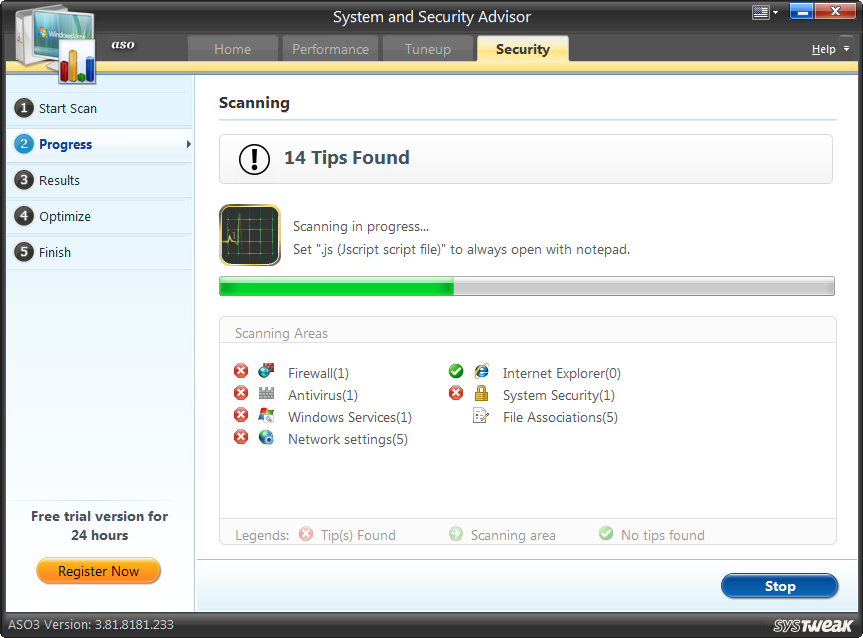Click the Tip(s) Found legend marker

click(306, 535)
